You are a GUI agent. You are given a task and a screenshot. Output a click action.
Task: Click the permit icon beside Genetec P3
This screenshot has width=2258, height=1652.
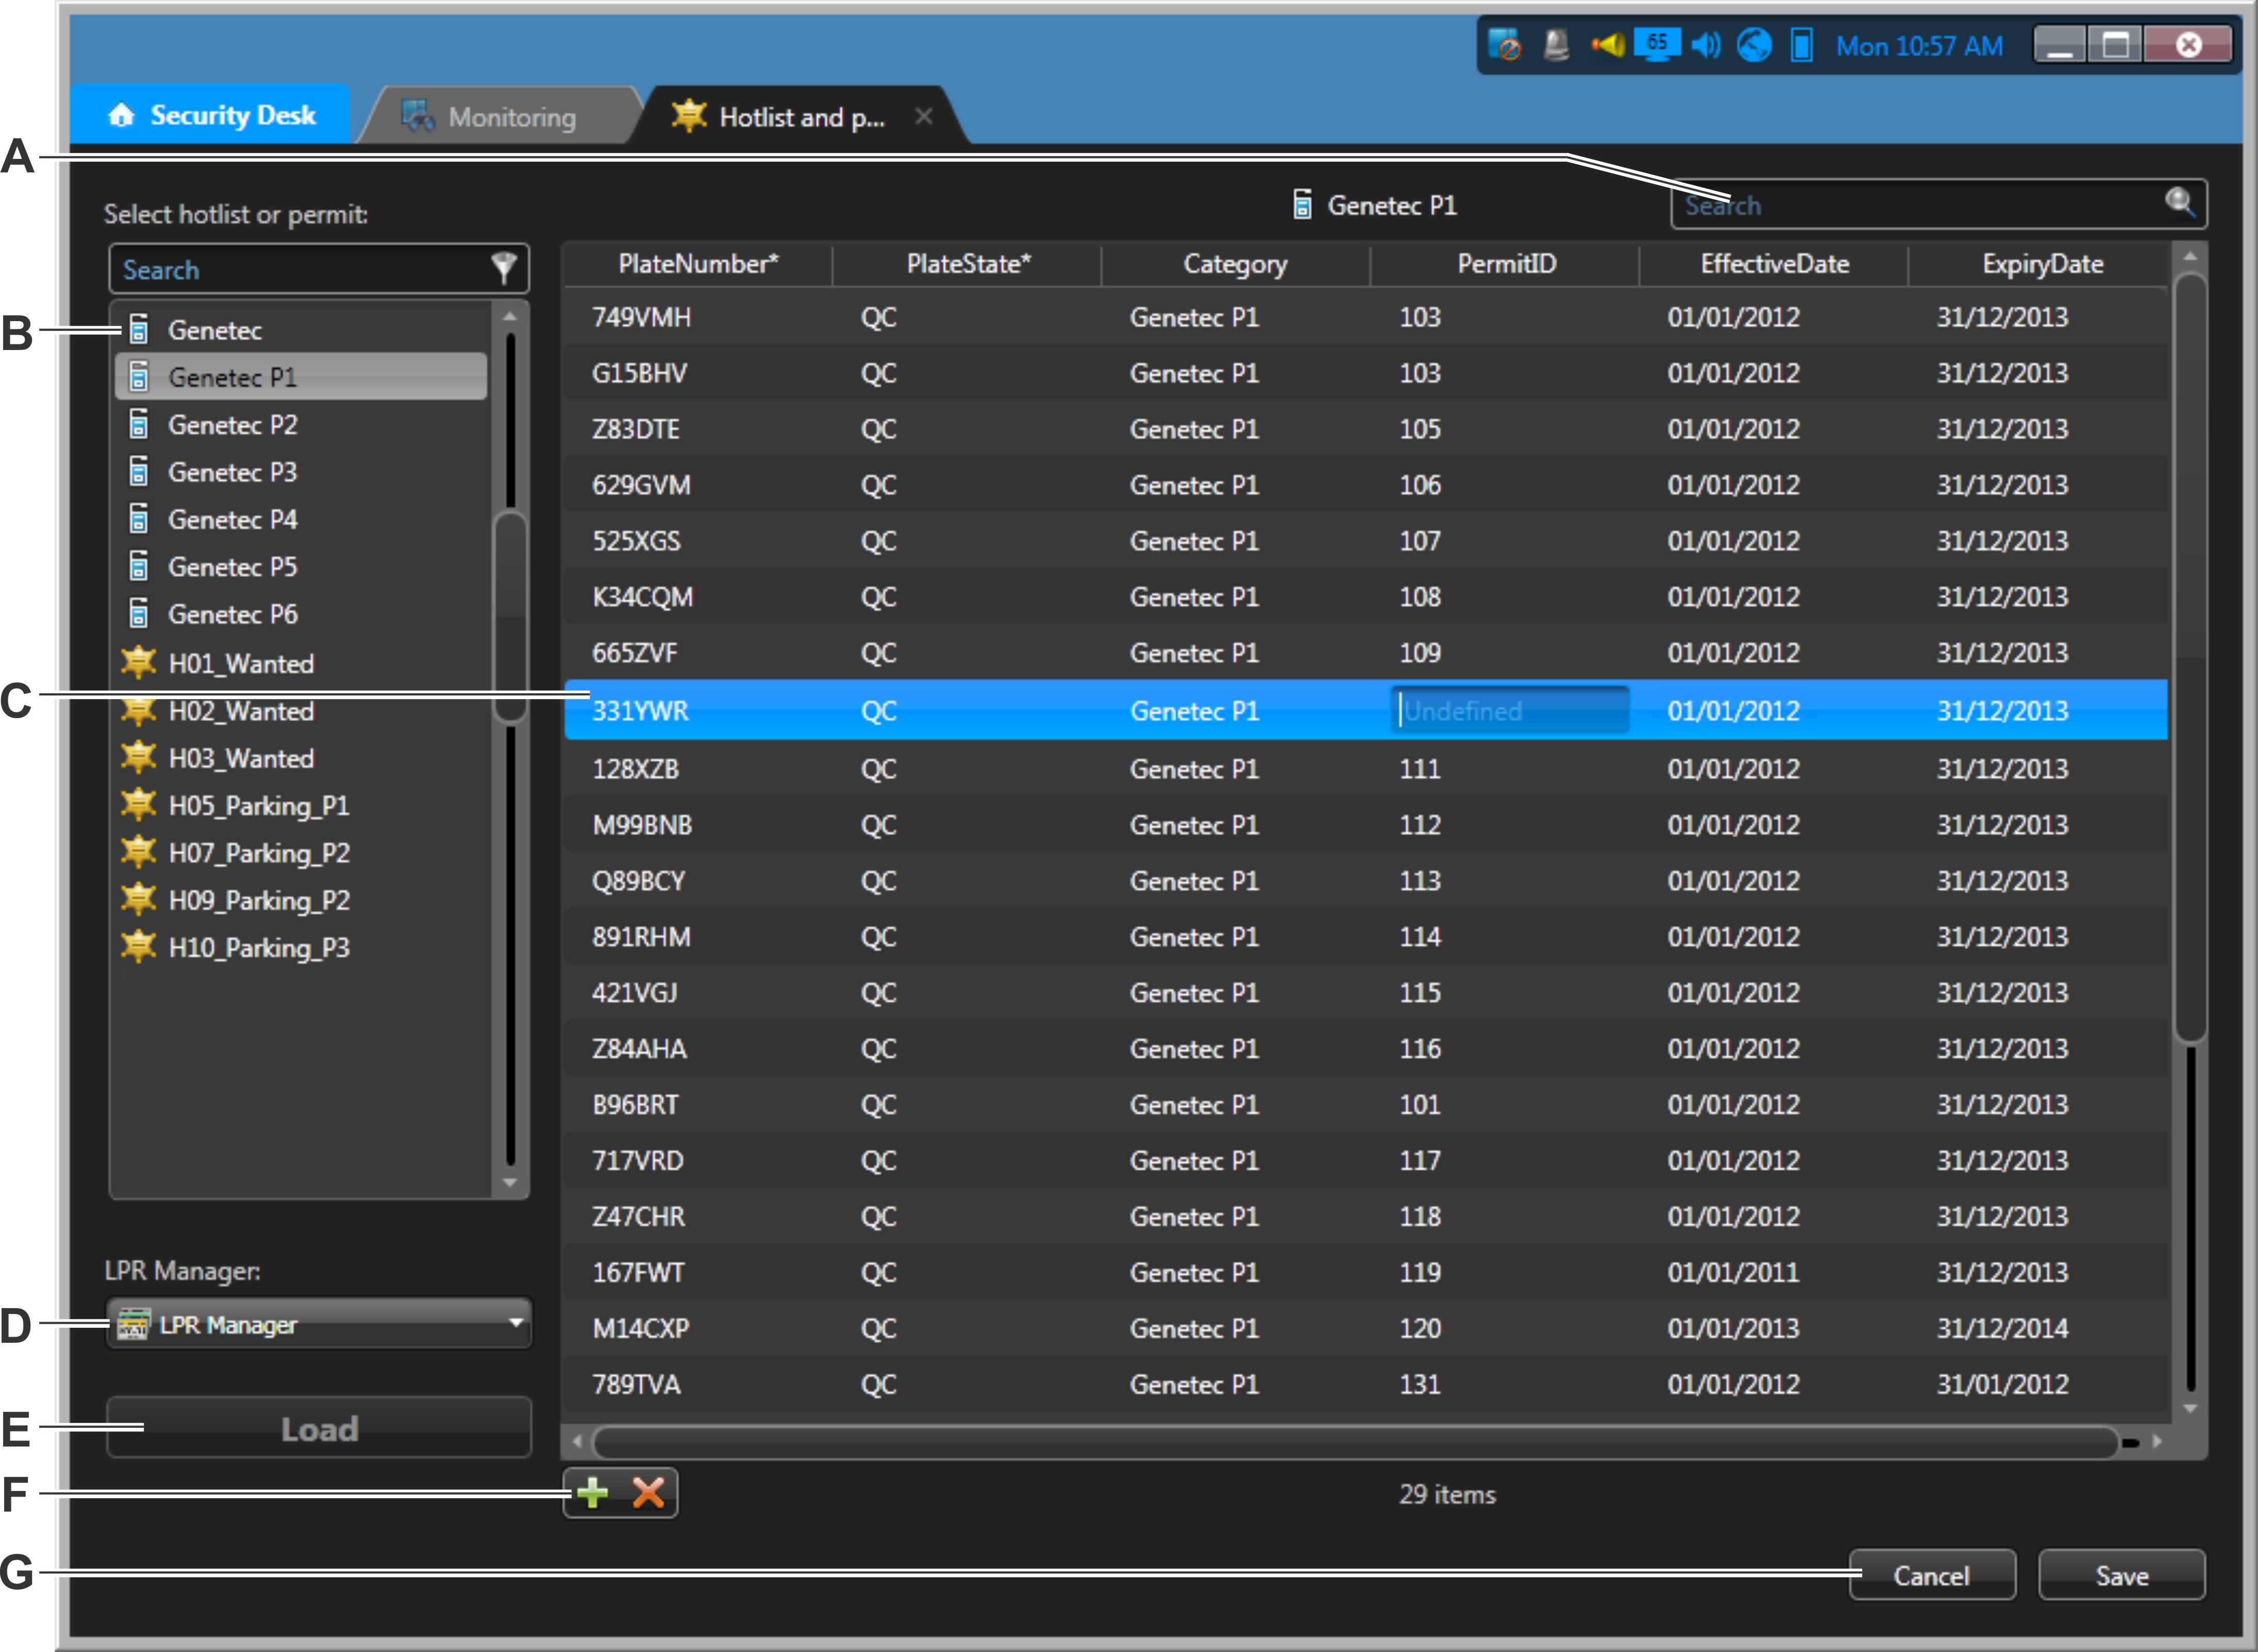(139, 471)
